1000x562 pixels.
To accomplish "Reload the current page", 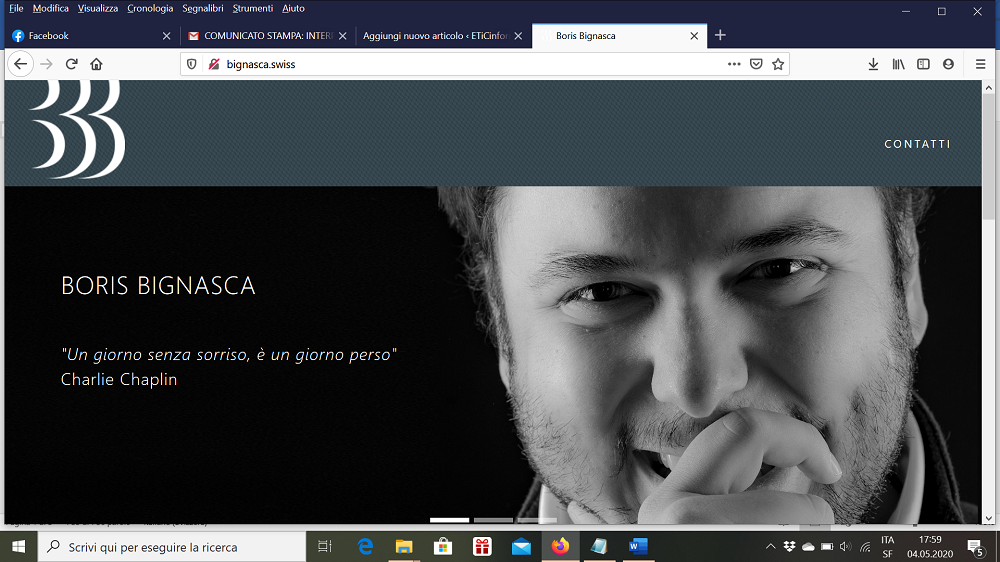I will pyautogui.click(x=71, y=64).
